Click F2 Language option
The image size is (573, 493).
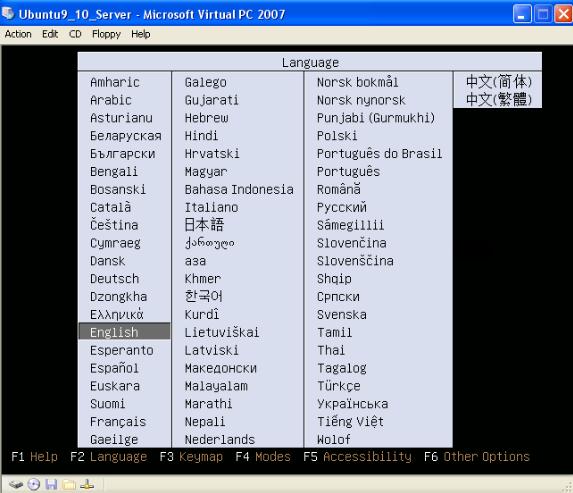pos(109,456)
